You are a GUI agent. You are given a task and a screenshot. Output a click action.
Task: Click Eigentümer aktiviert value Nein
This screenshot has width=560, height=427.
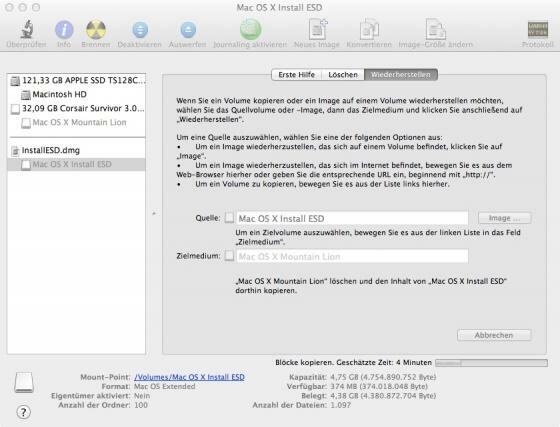pyautogui.click(x=142, y=396)
